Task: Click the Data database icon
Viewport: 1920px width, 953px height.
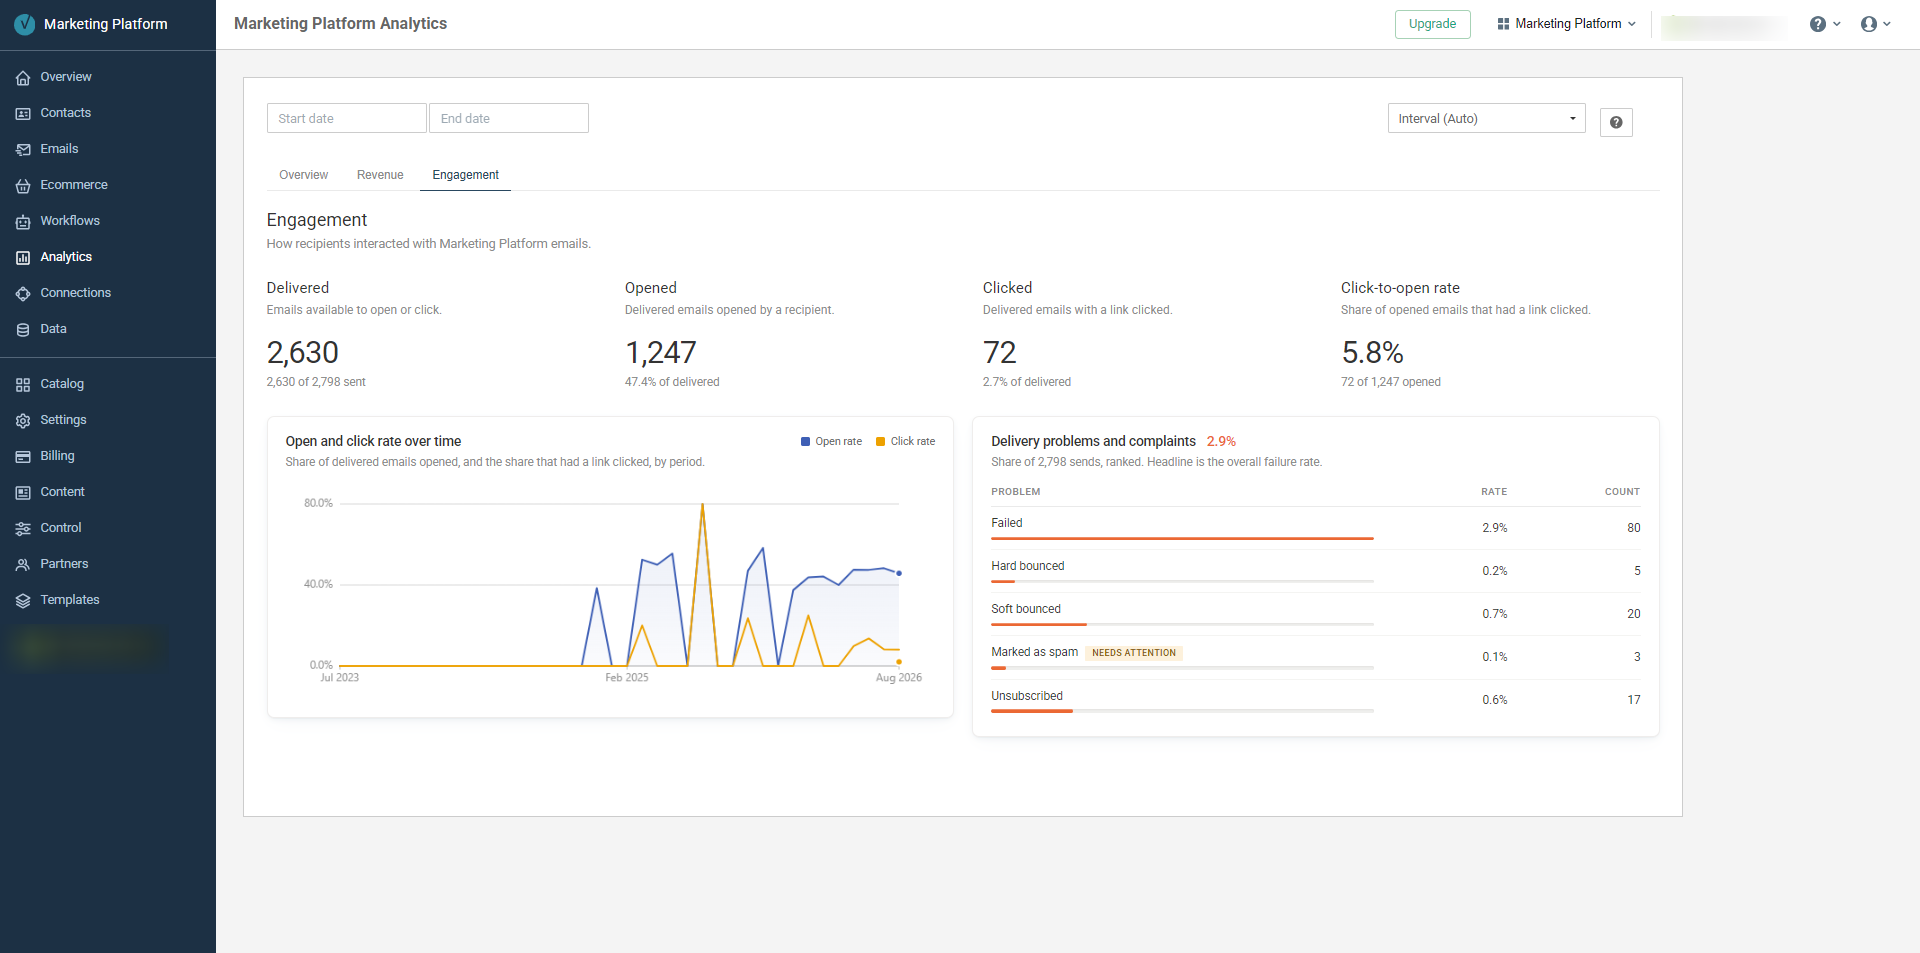Action: click(x=23, y=330)
